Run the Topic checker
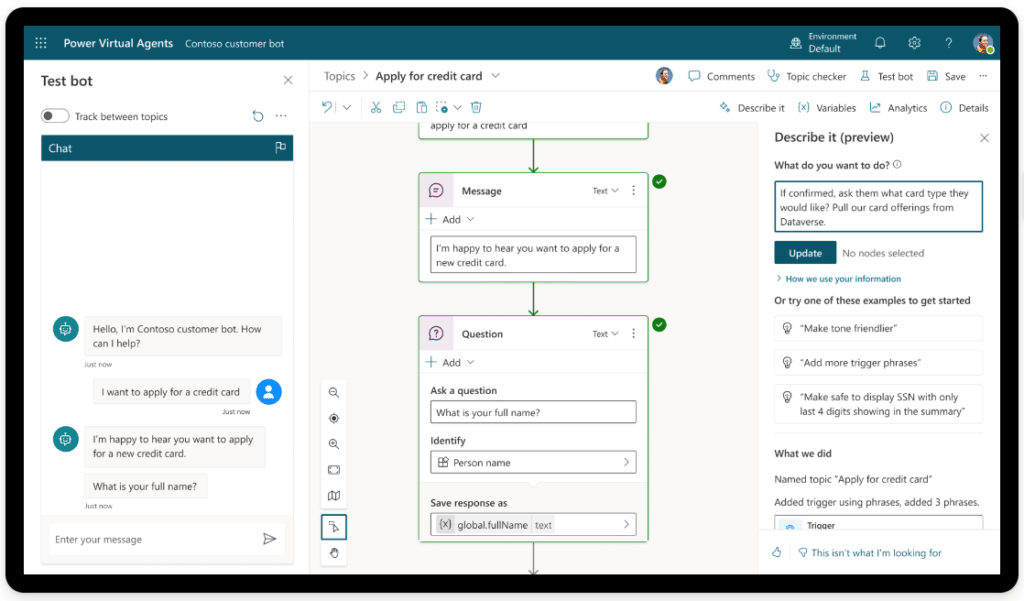Viewport: 1024px width, 601px height. coord(807,76)
